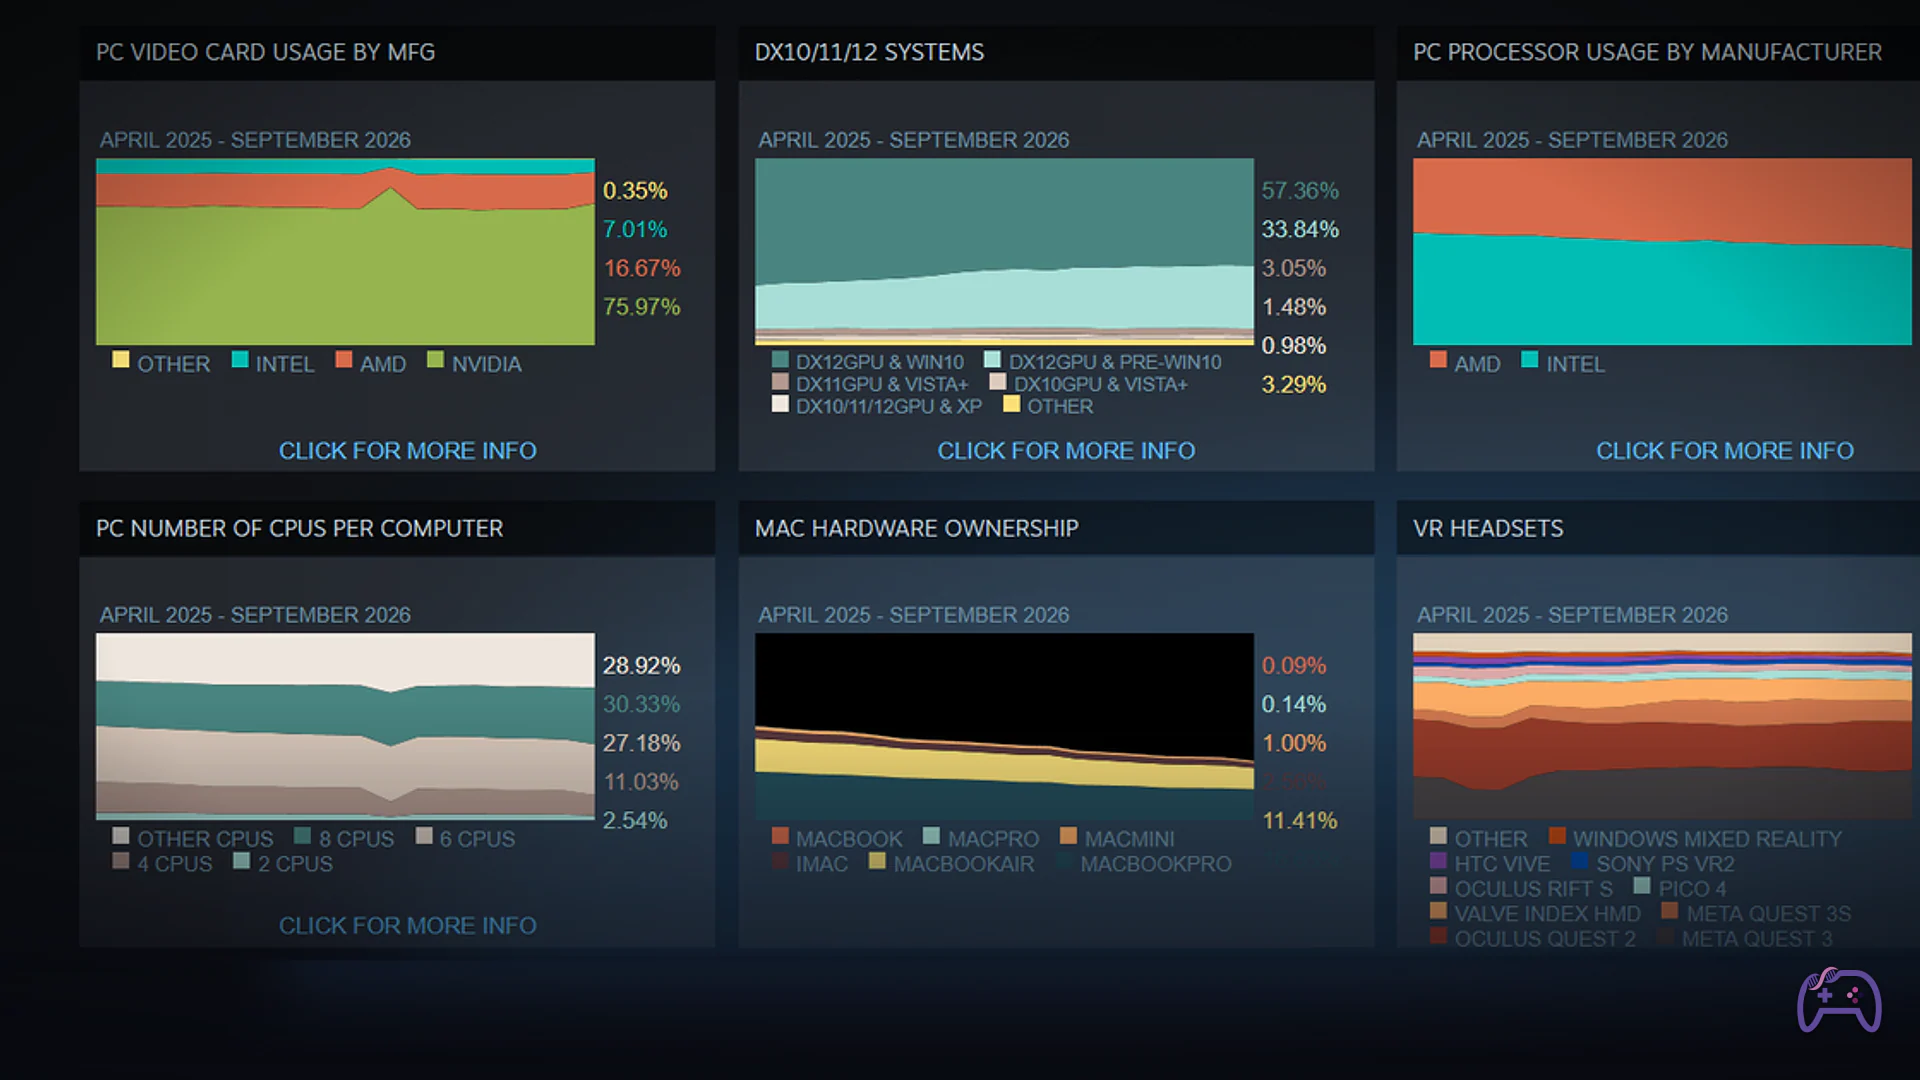Click the INTEL swatch in video card legend
This screenshot has width=1920, height=1080.
240,360
